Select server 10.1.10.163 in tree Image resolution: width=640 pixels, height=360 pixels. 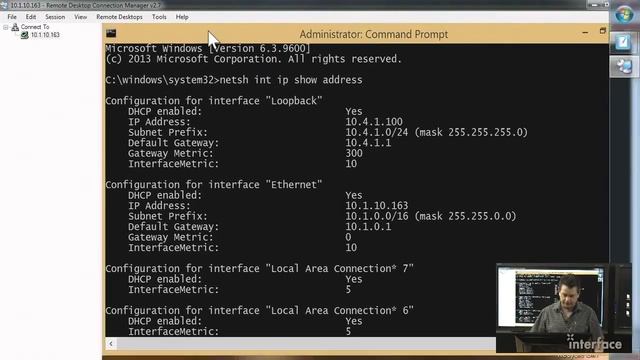(45, 35)
